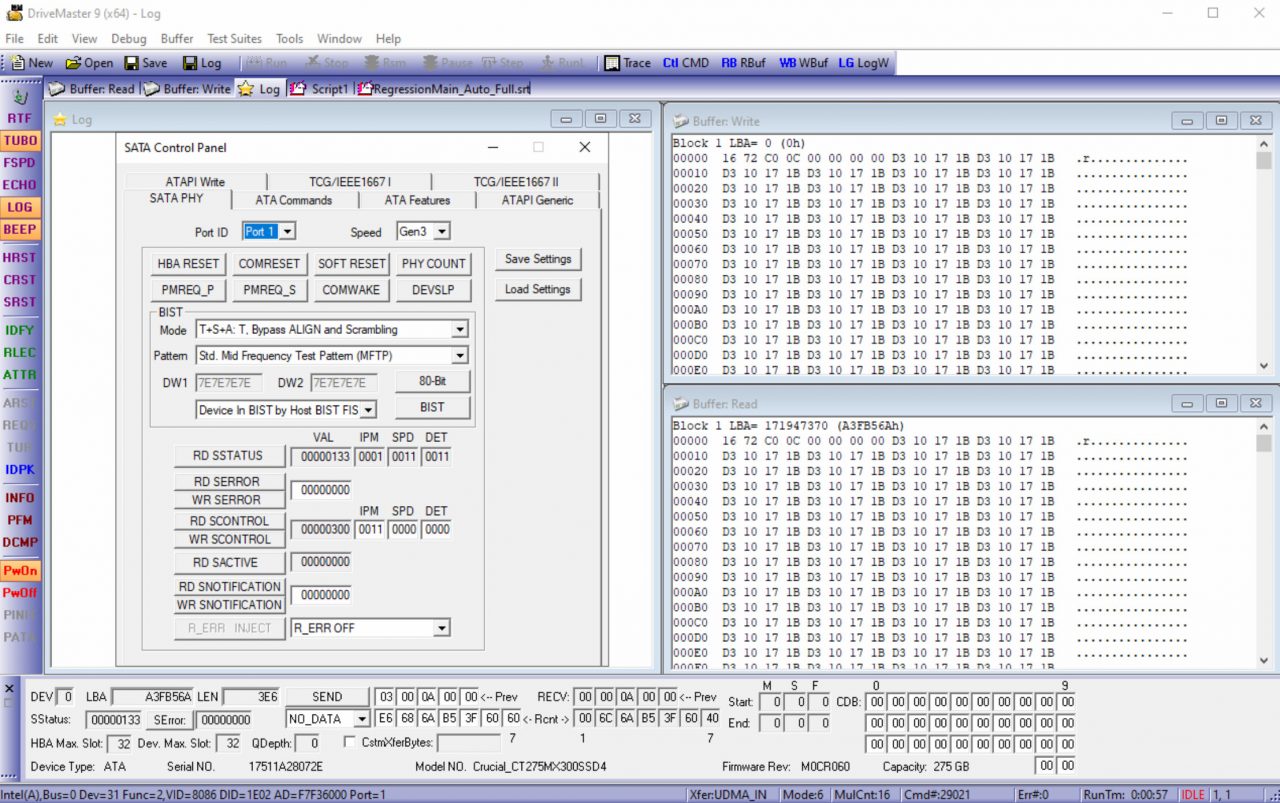The image size is (1280, 803).
Task: Click the COMRESET button
Action: click(269, 264)
